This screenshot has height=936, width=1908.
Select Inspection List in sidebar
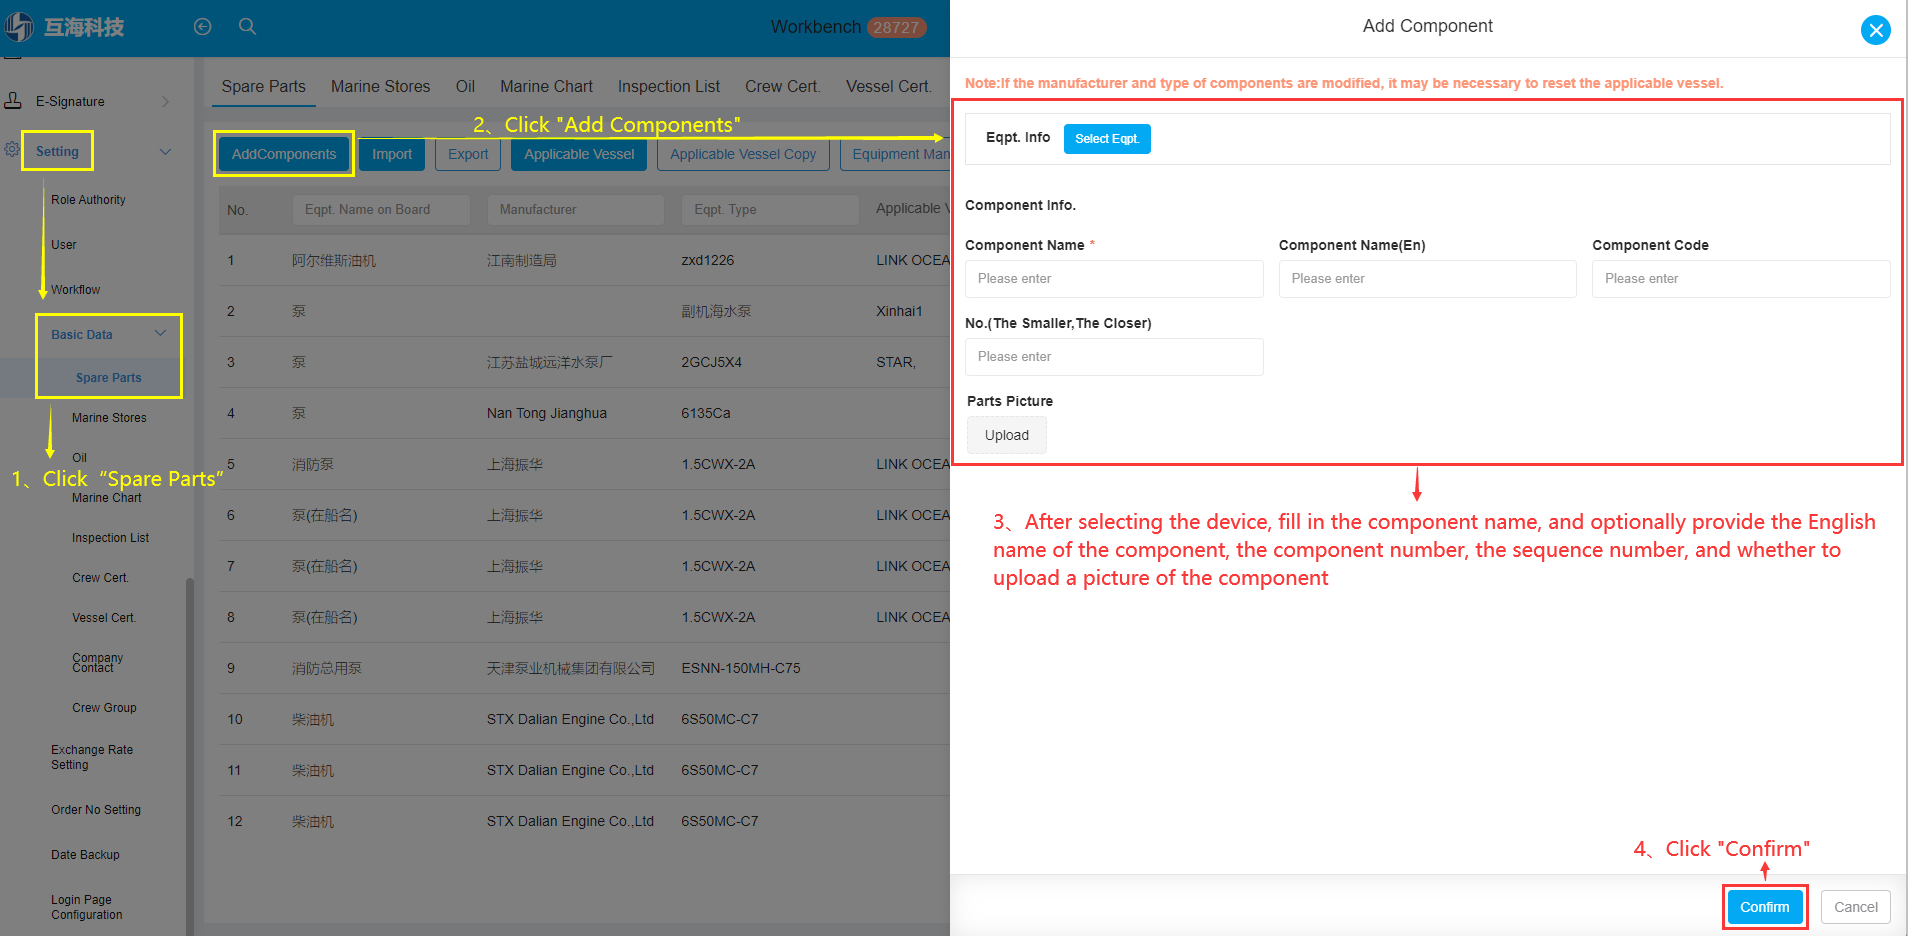110,538
